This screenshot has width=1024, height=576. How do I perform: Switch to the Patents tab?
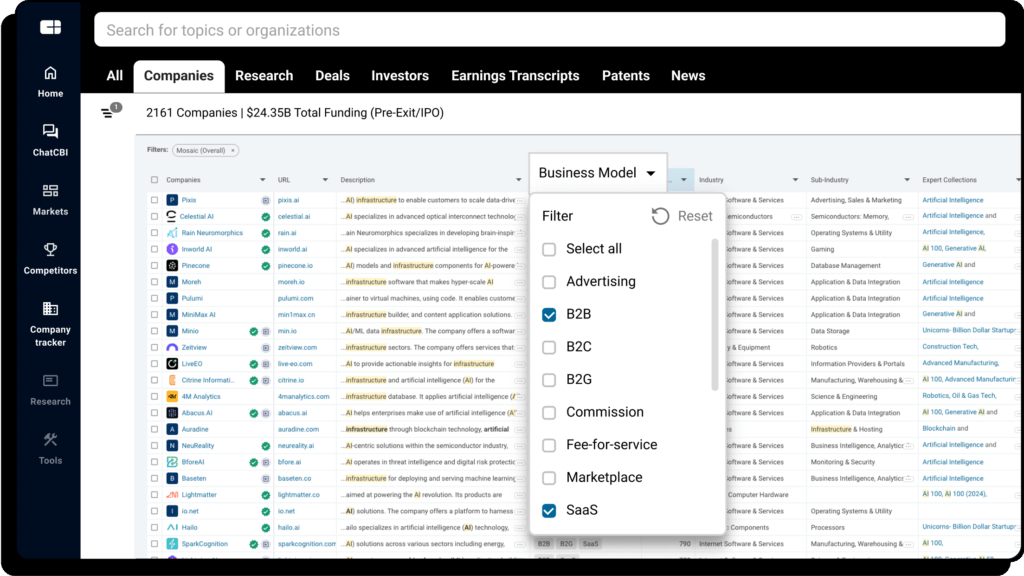[625, 76]
